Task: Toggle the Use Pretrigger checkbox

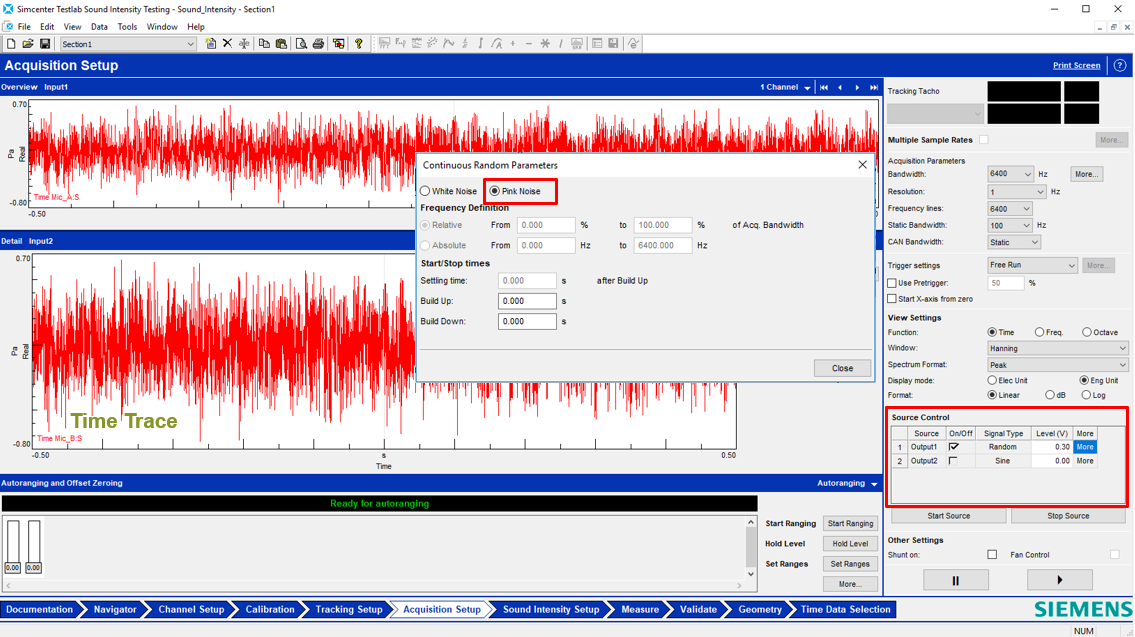Action: pyautogui.click(x=892, y=283)
